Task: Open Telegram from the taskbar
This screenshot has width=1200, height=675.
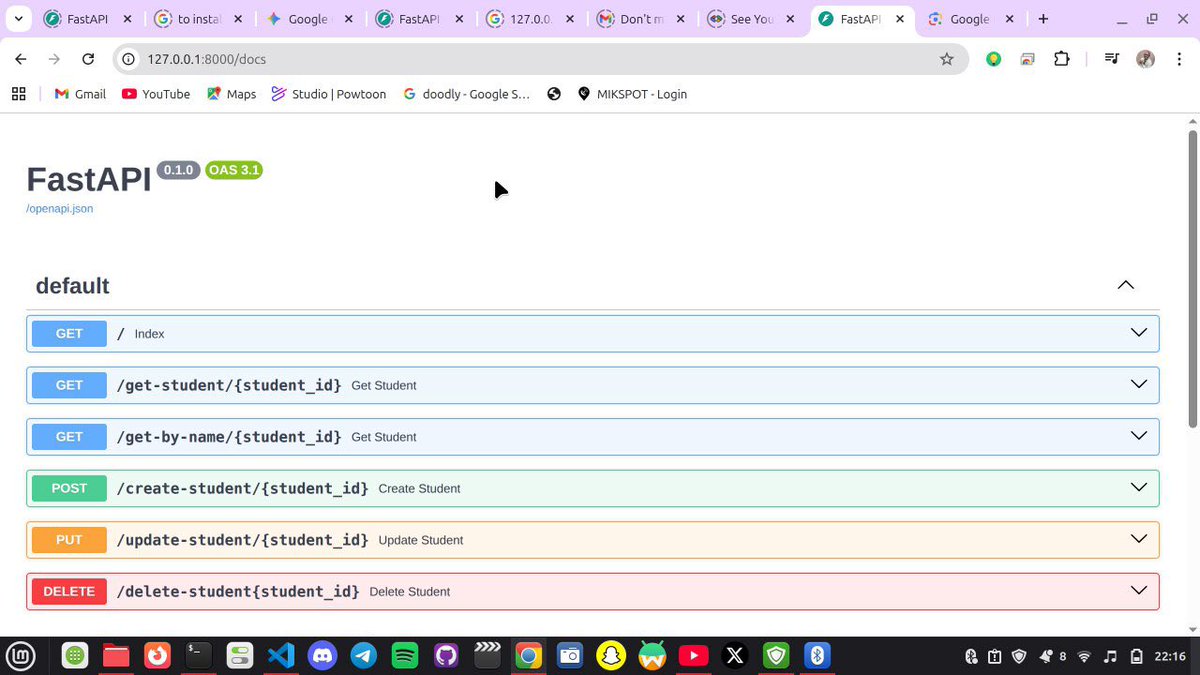Action: (x=364, y=656)
